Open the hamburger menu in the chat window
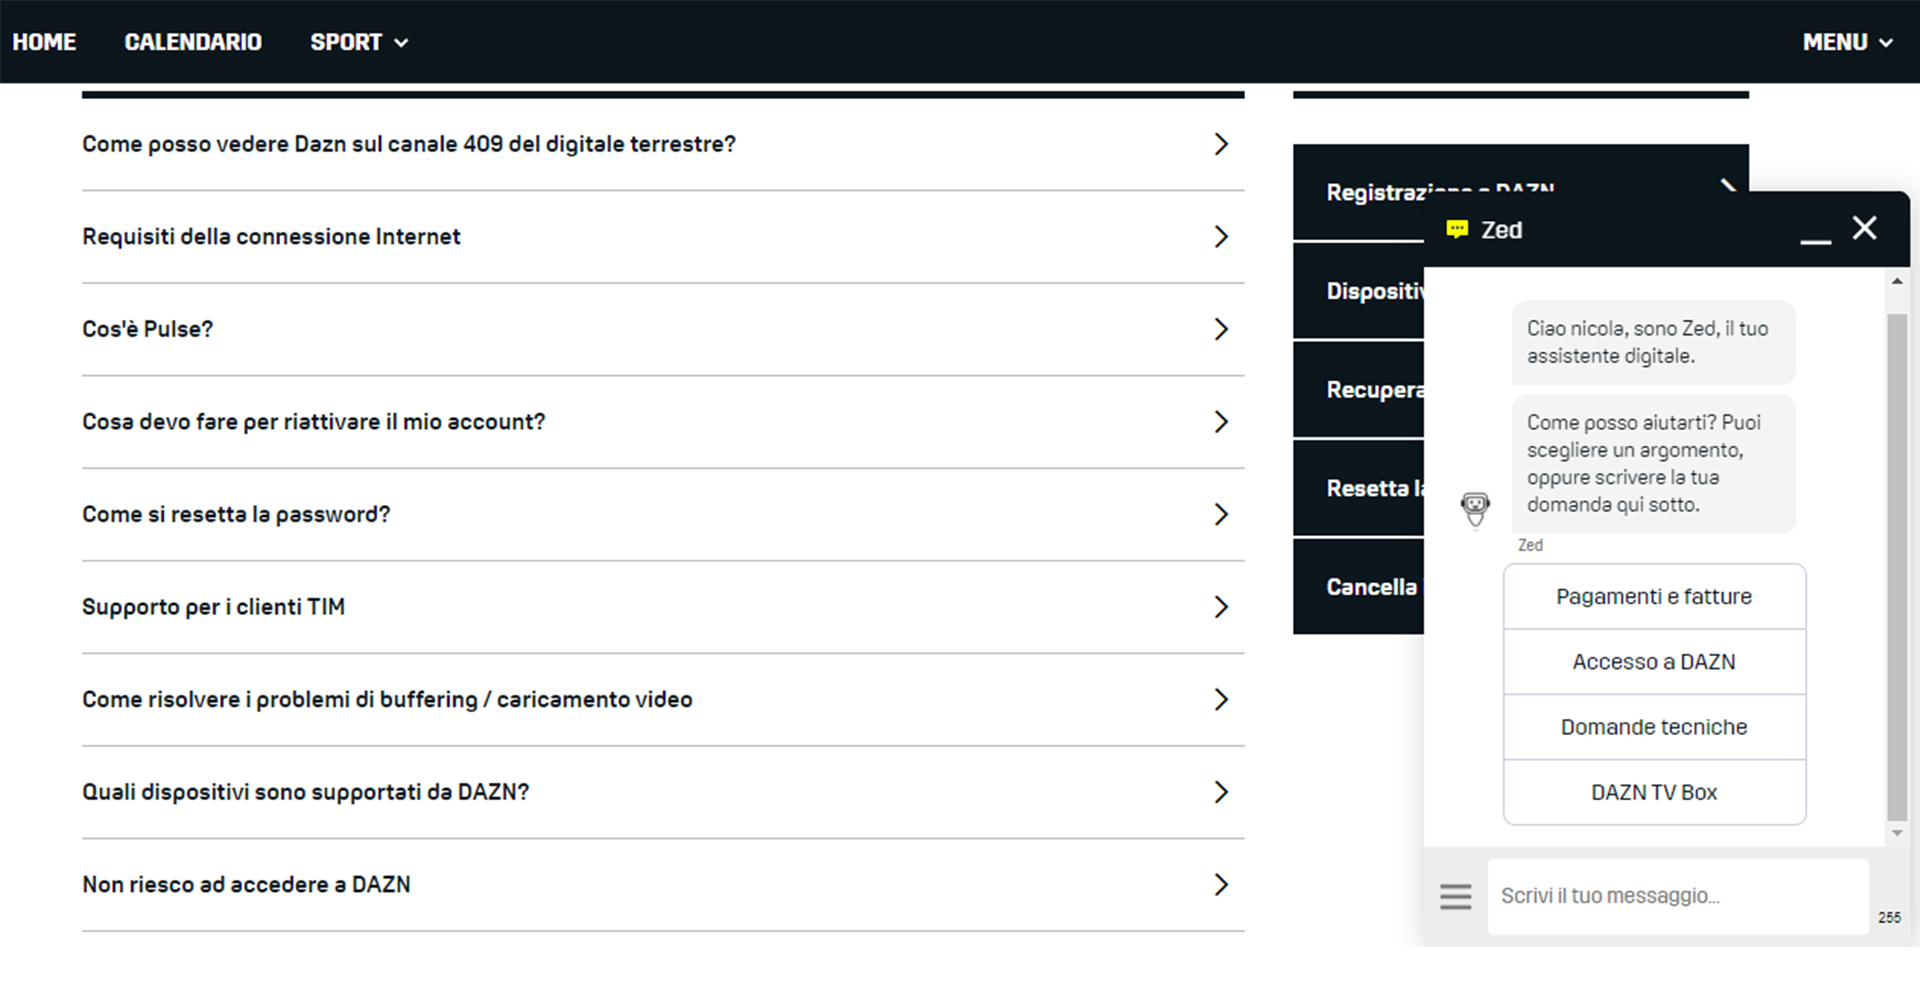This screenshot has width=1920, height=992. click(x=1456, y=896)
